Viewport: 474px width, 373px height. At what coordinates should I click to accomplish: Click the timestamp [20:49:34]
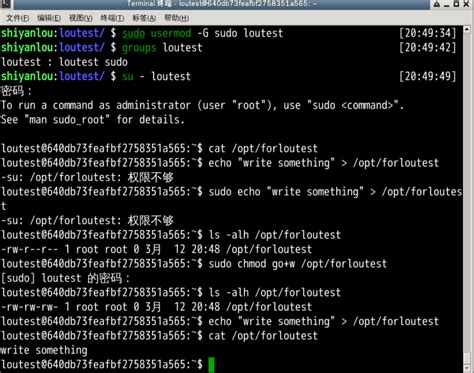pyautogui.click(x=427, y=33)
